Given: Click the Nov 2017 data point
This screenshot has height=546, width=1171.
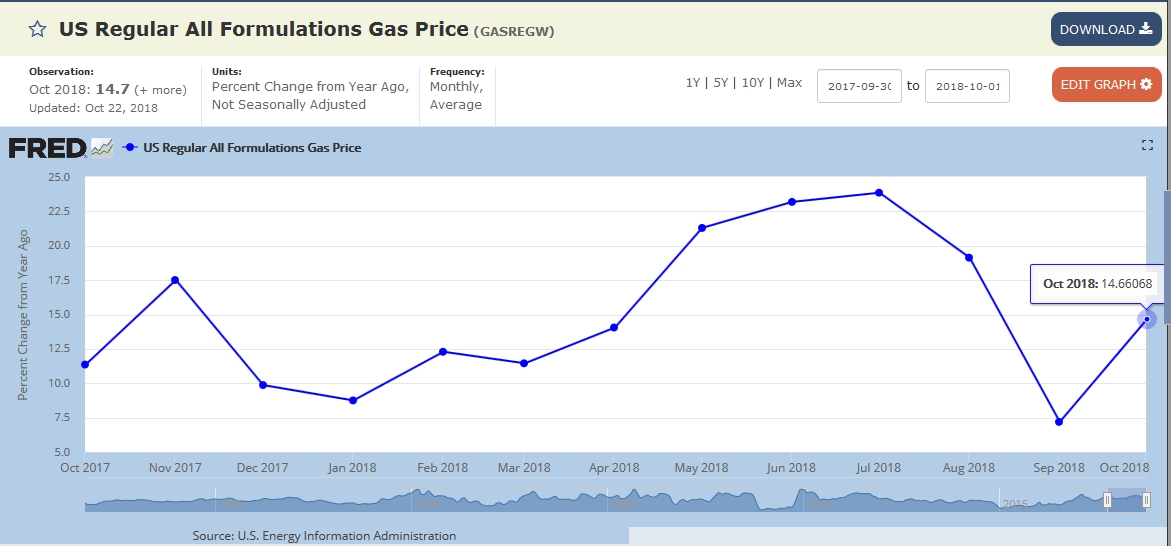Looking at the screenshot, I should (x=175, y=280).
